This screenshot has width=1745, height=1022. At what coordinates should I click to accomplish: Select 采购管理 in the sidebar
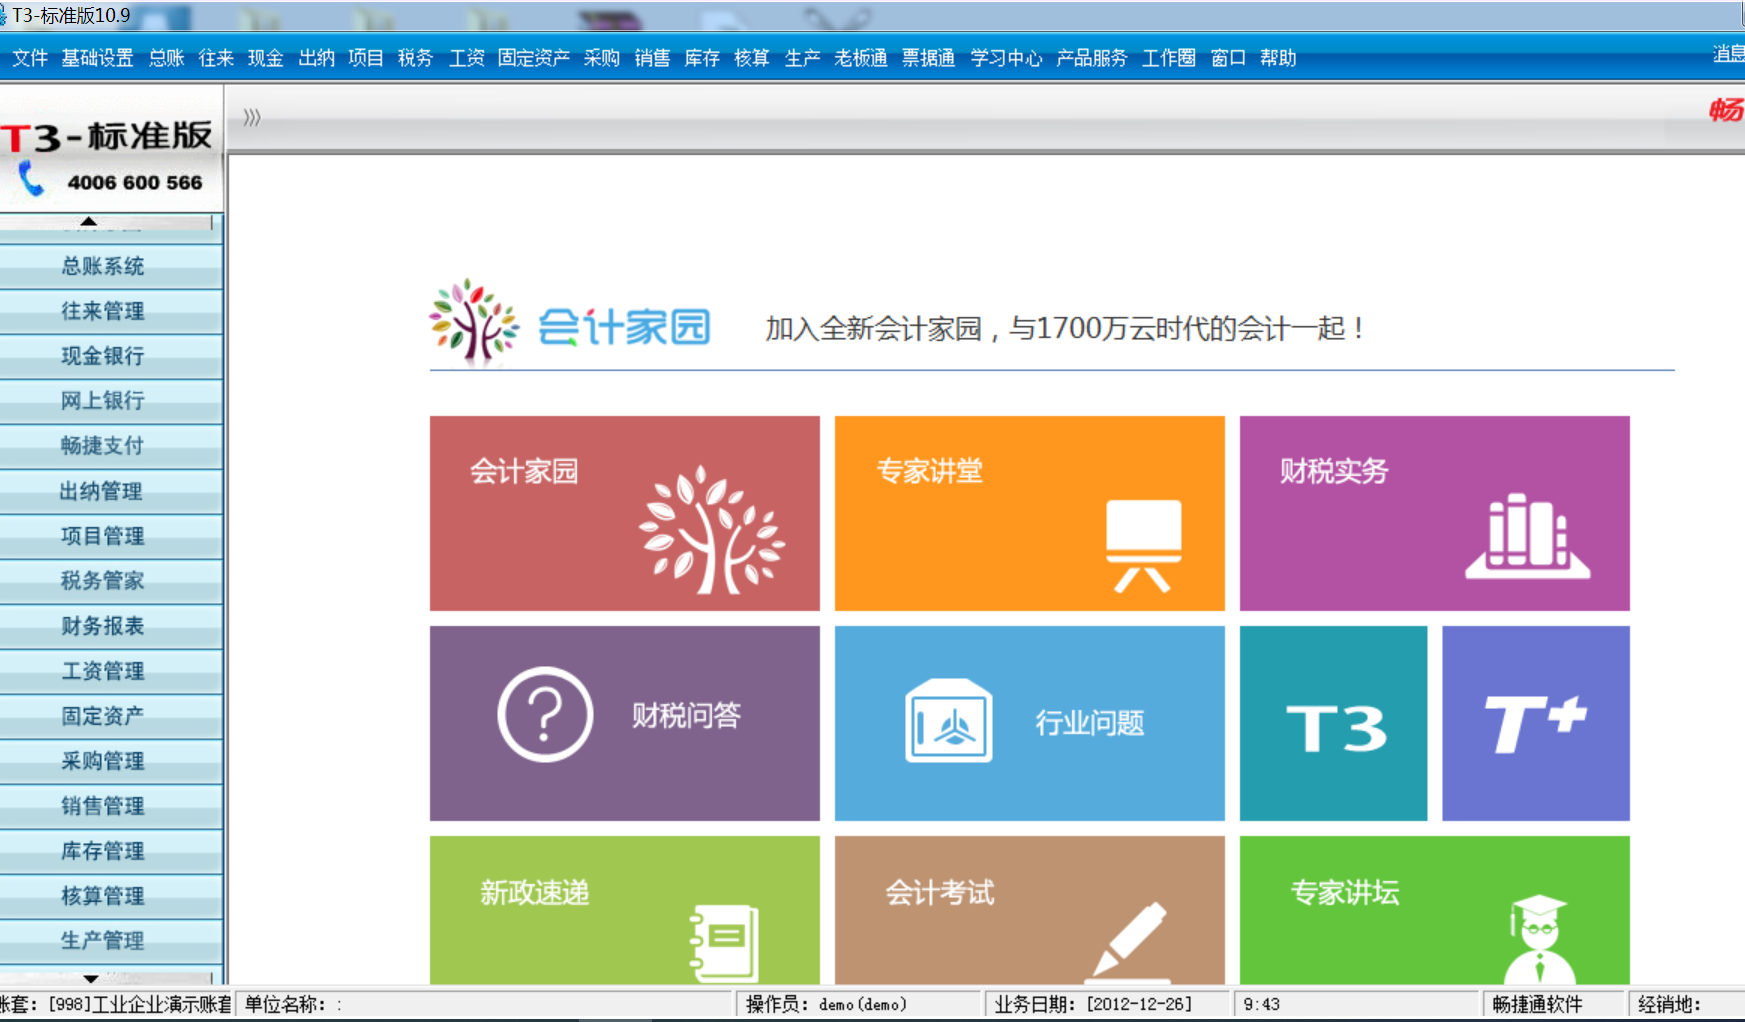[111, 761]
